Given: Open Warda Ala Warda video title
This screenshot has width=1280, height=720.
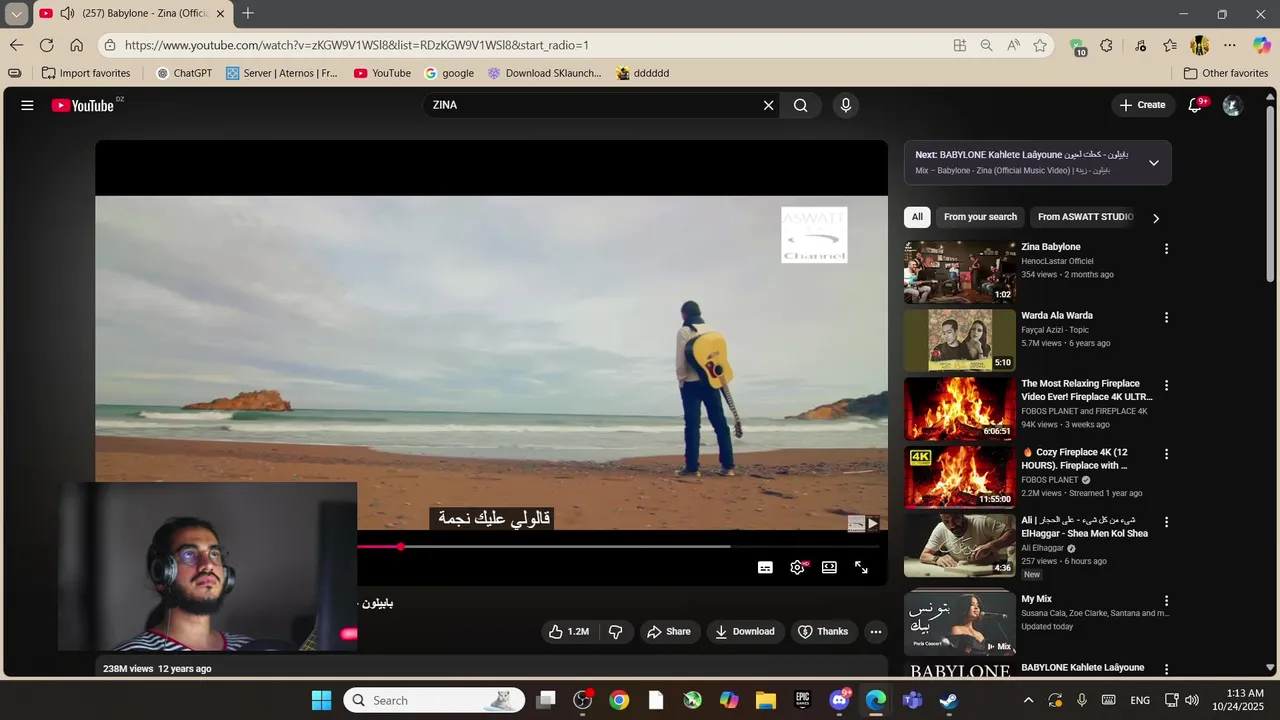Looking at the screenshot, I should (1057, 316).
